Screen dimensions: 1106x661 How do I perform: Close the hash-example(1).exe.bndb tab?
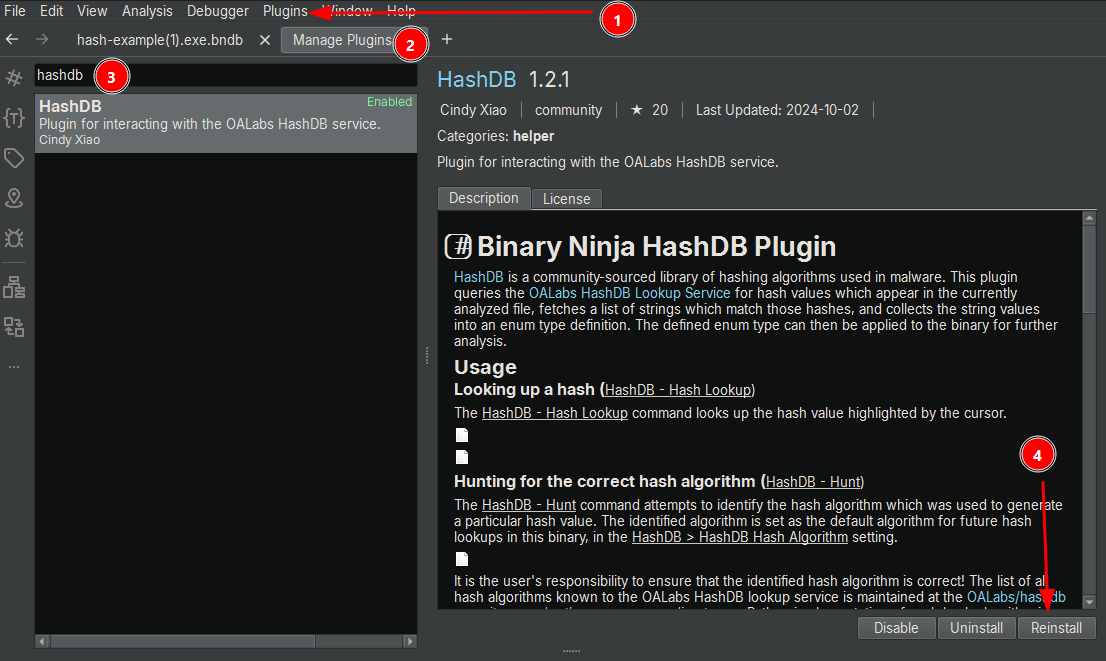point(265,40)
